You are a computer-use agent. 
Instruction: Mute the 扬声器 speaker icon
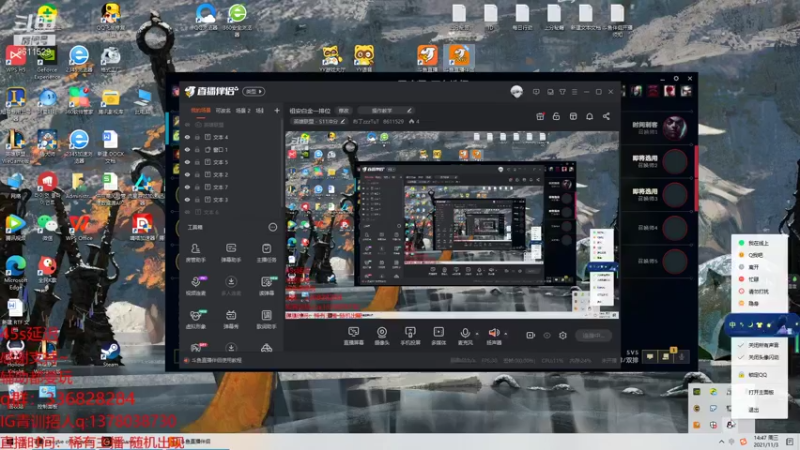[x=494, y=333]
